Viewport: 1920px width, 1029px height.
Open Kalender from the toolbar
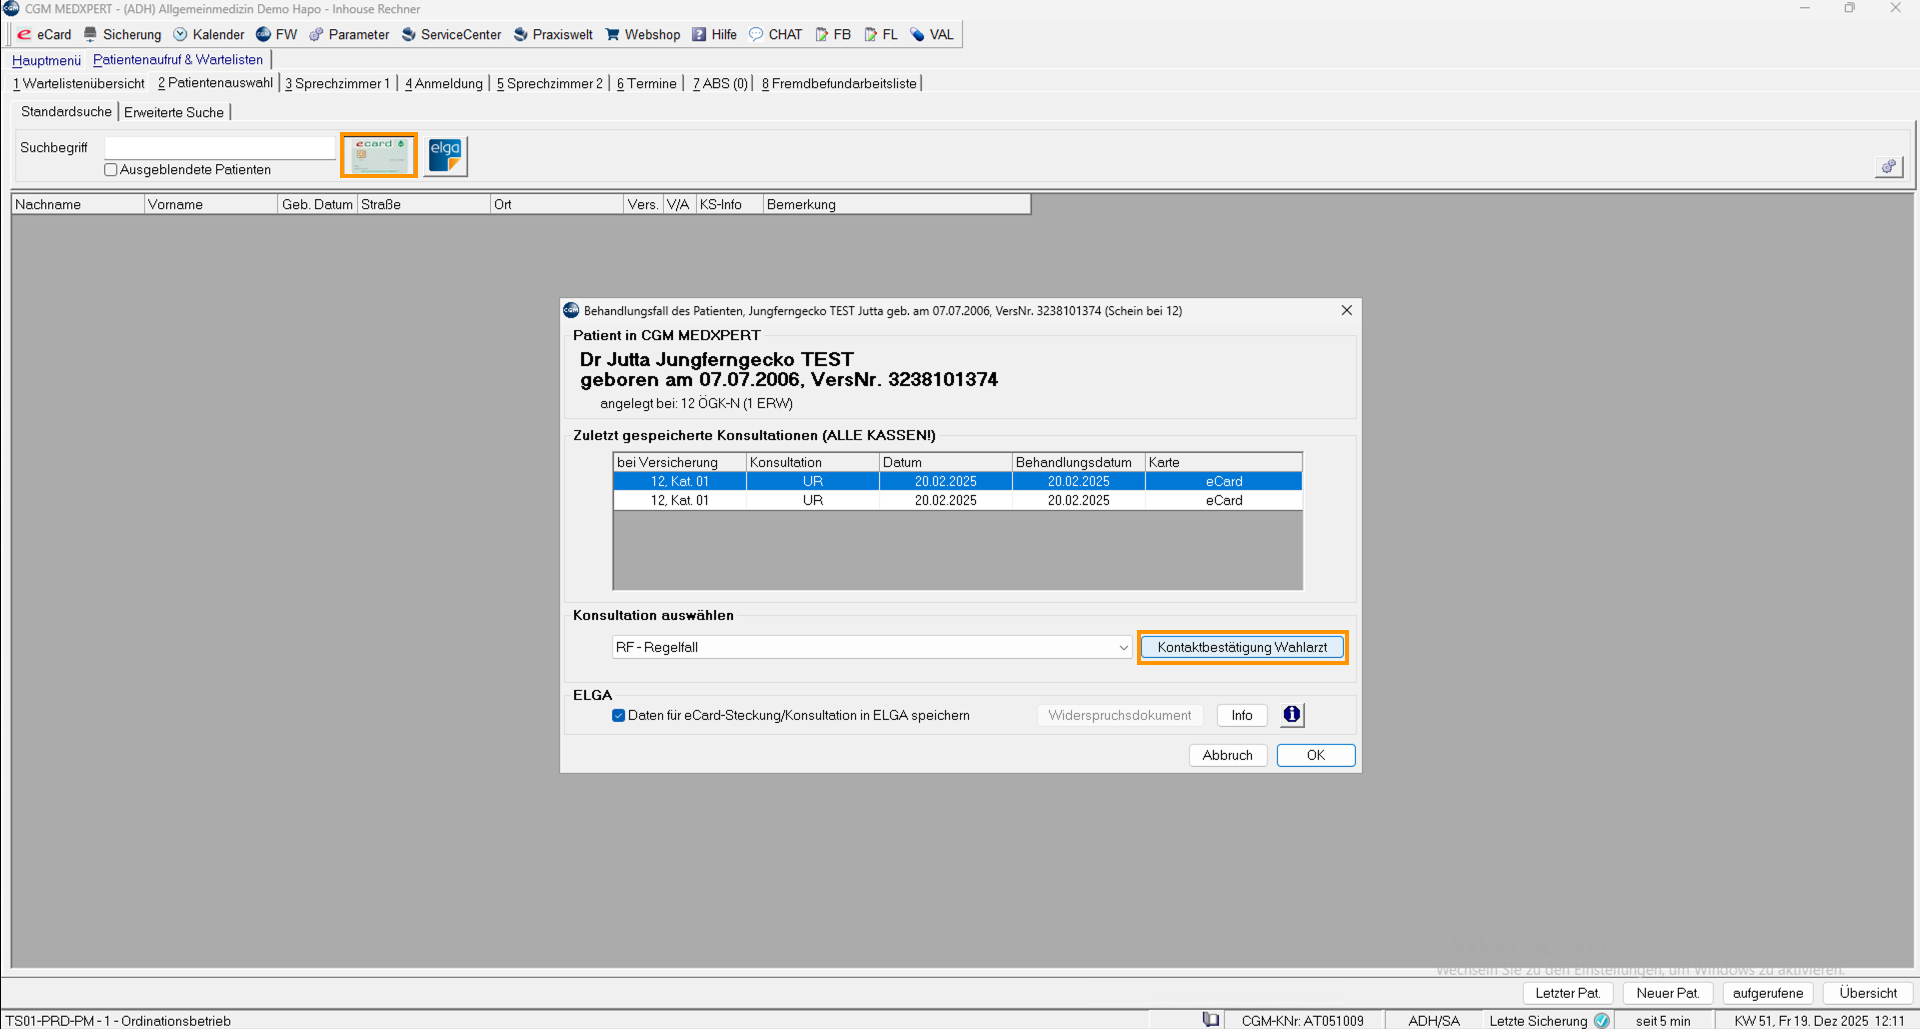[x=209, y=34]
